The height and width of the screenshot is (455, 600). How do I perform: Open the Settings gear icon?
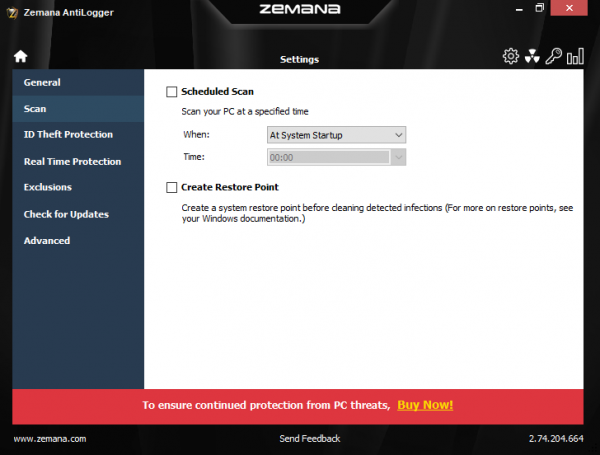coord(510,56)
